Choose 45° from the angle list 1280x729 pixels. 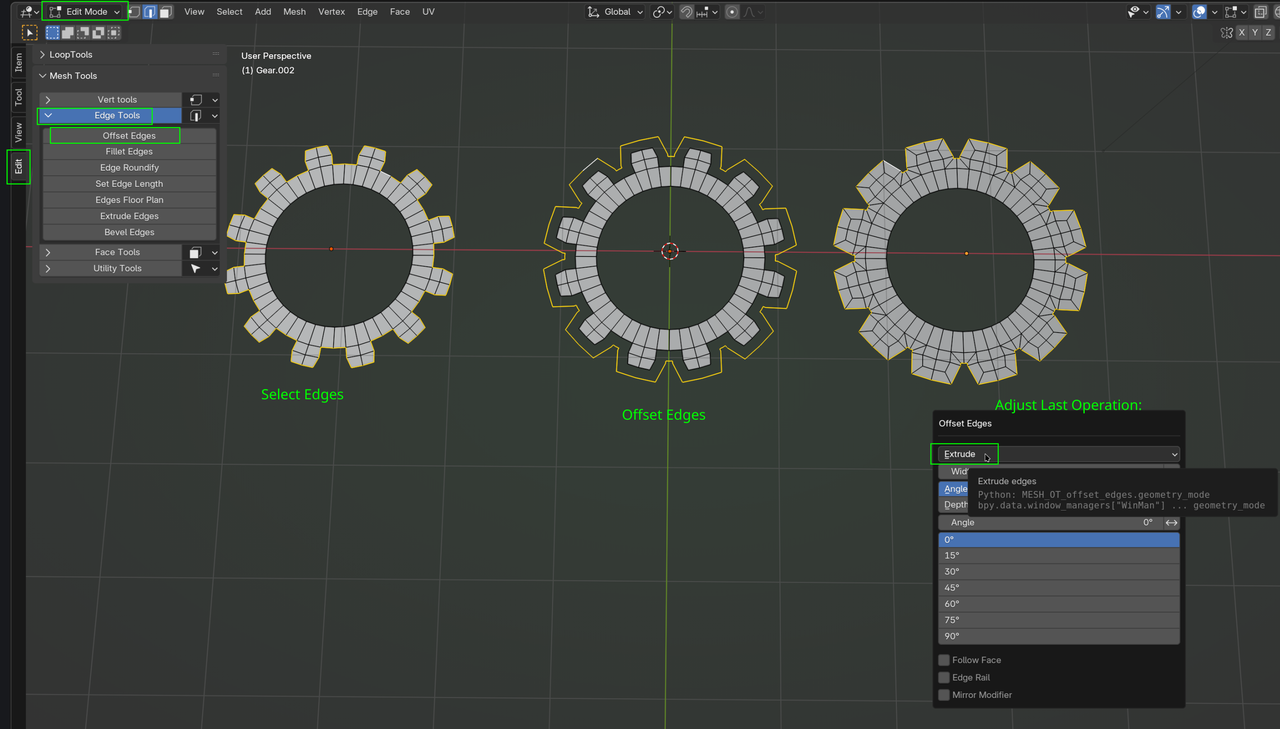(x=1058, y=587)
